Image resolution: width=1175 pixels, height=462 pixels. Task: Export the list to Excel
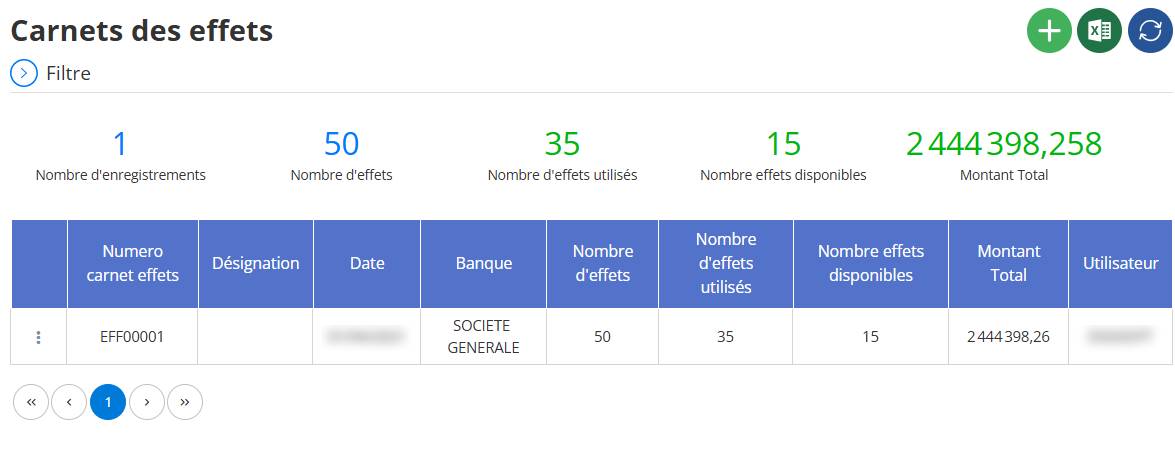click(x=1099, y=31)
